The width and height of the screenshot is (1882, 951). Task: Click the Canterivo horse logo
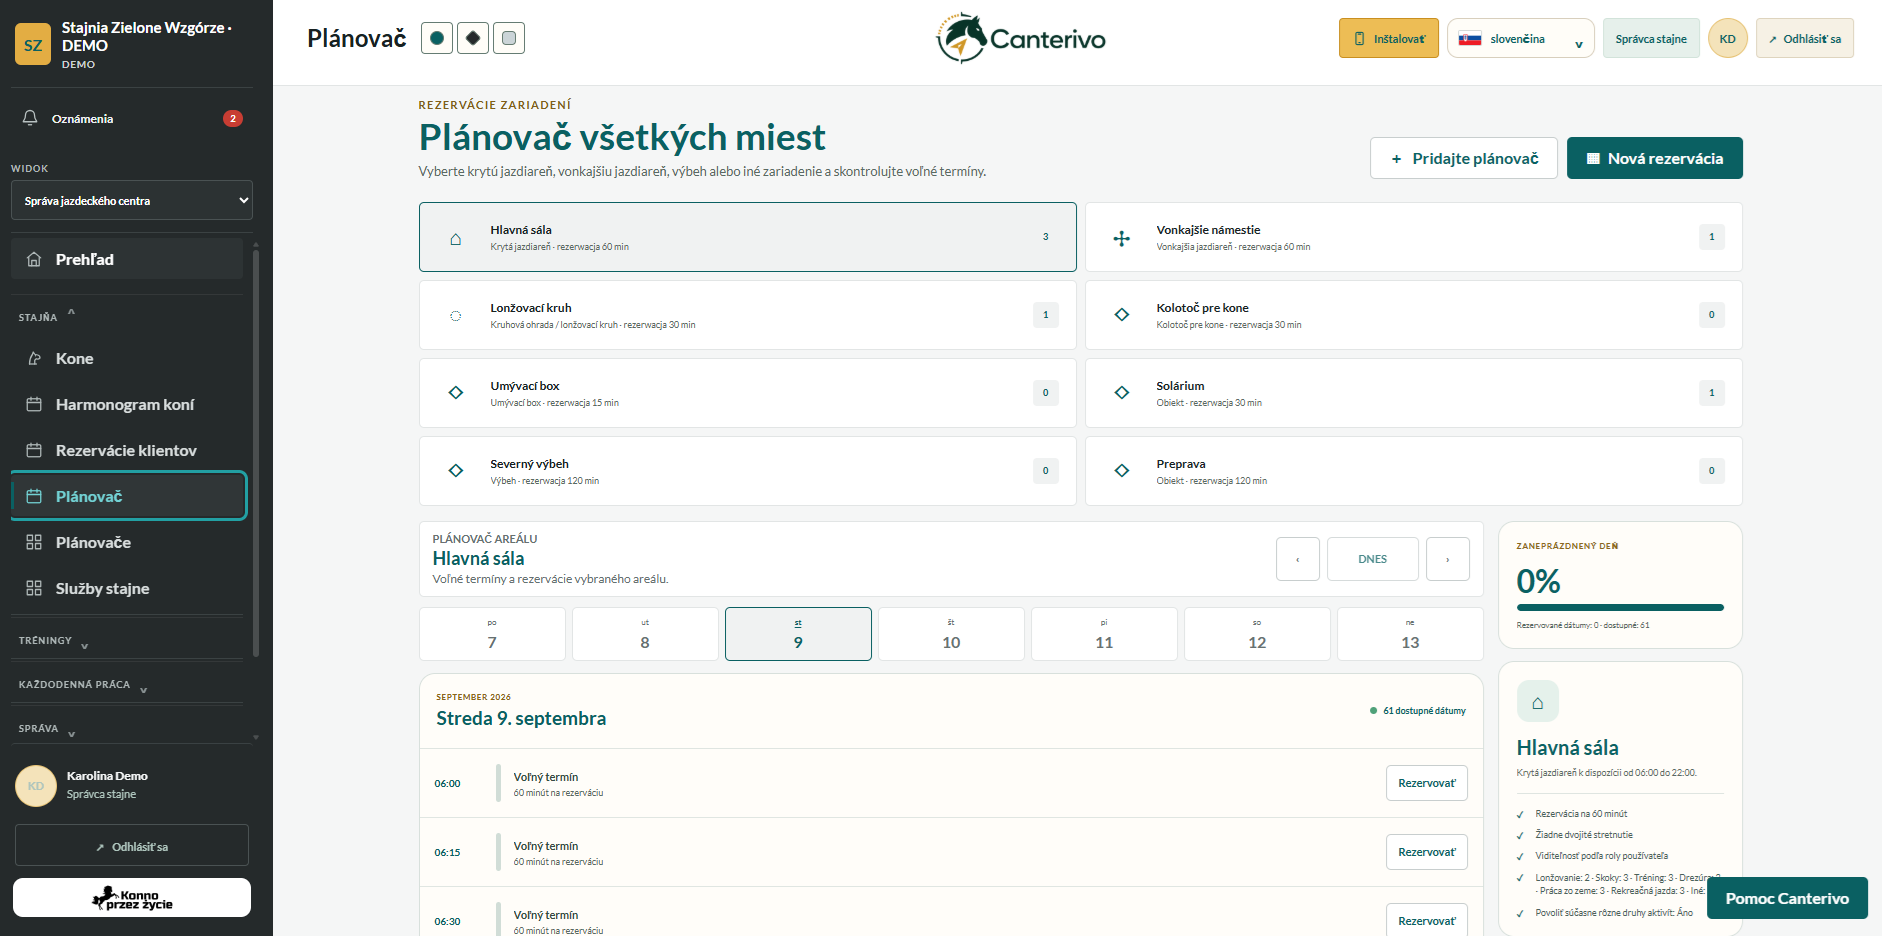tap(1020, 39)
